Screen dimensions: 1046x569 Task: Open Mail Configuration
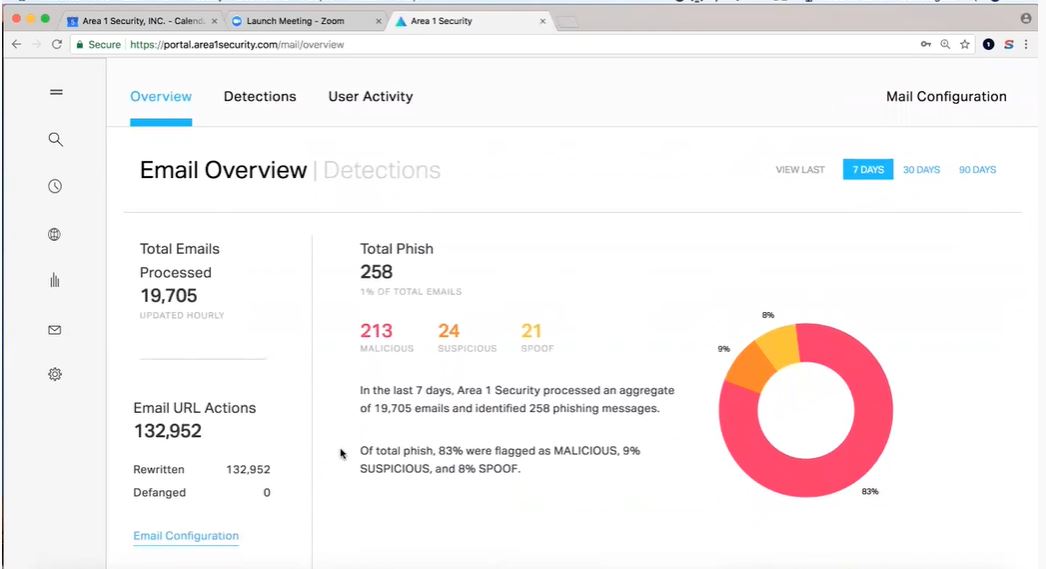click(x=946, y=97)
